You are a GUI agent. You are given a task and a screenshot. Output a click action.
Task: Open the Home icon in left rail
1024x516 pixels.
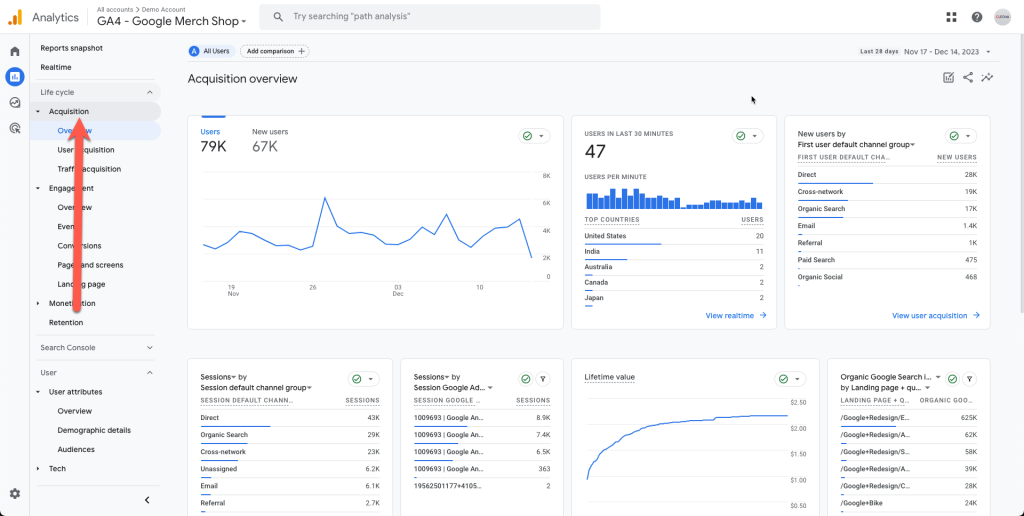14,51
